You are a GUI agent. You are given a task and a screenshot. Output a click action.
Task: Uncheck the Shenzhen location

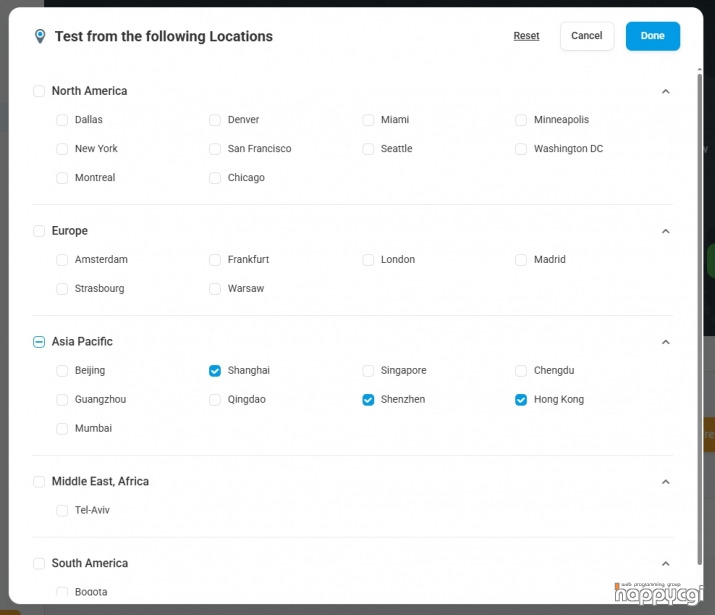click(368, 400)
